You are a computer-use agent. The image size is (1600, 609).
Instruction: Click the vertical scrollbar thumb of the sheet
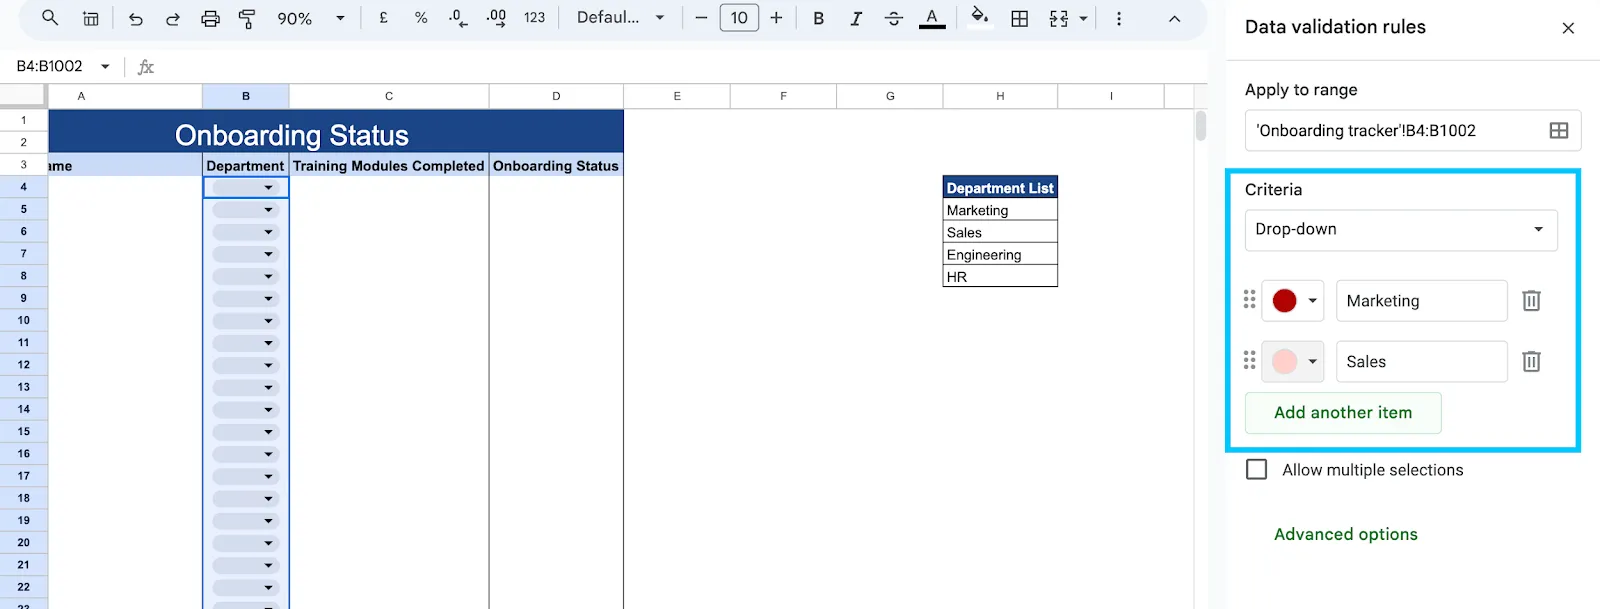1200,126
